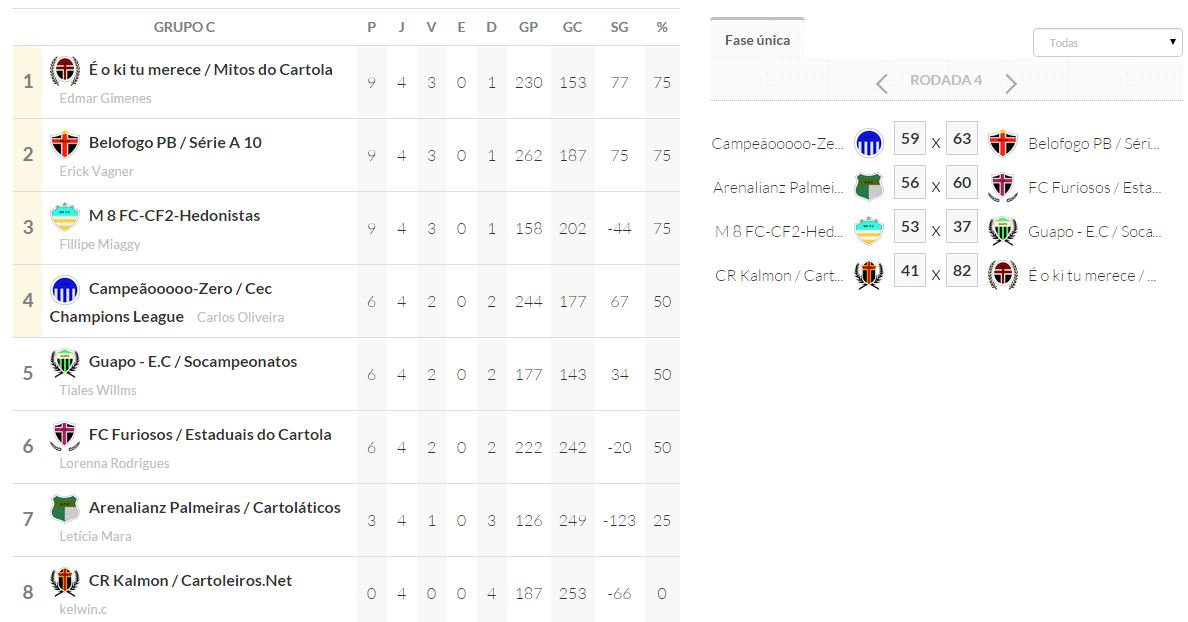Screen dimensions: 1188x622
Task: Open the CR Kalmon / Cartoleiros.Net team link
Action: point(190,581)
